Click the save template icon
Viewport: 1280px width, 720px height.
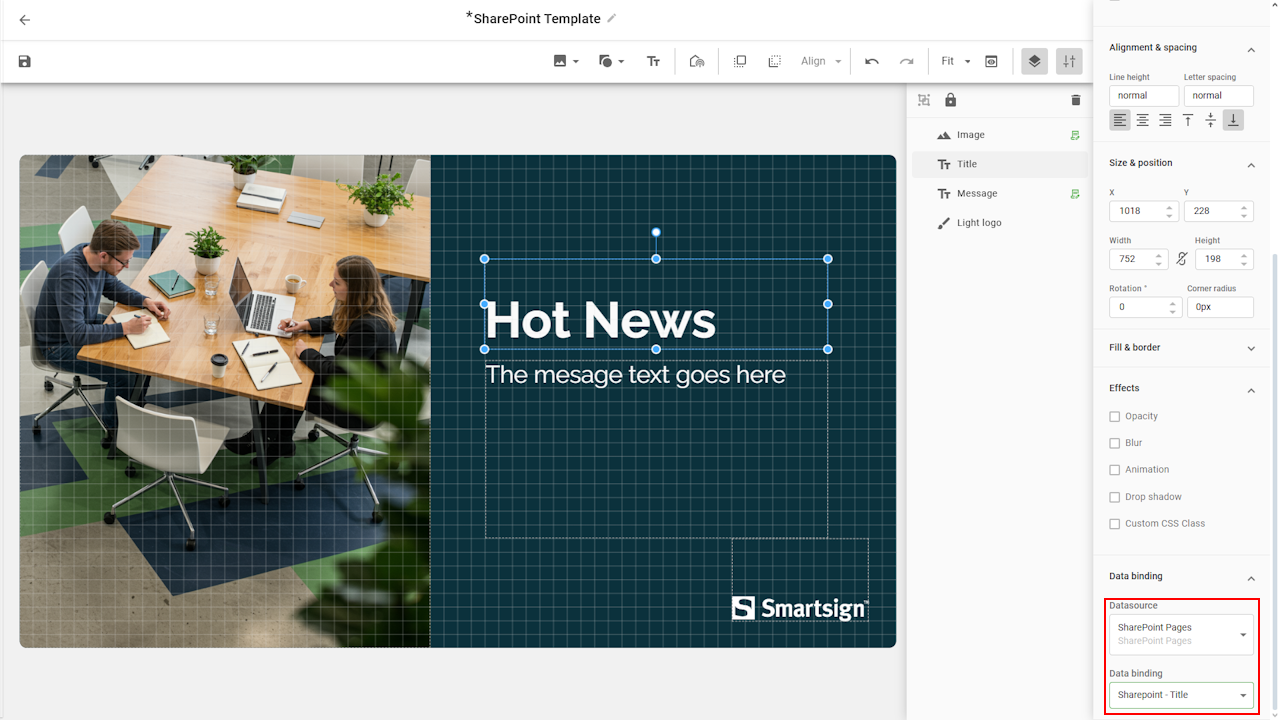click(25, 61)
